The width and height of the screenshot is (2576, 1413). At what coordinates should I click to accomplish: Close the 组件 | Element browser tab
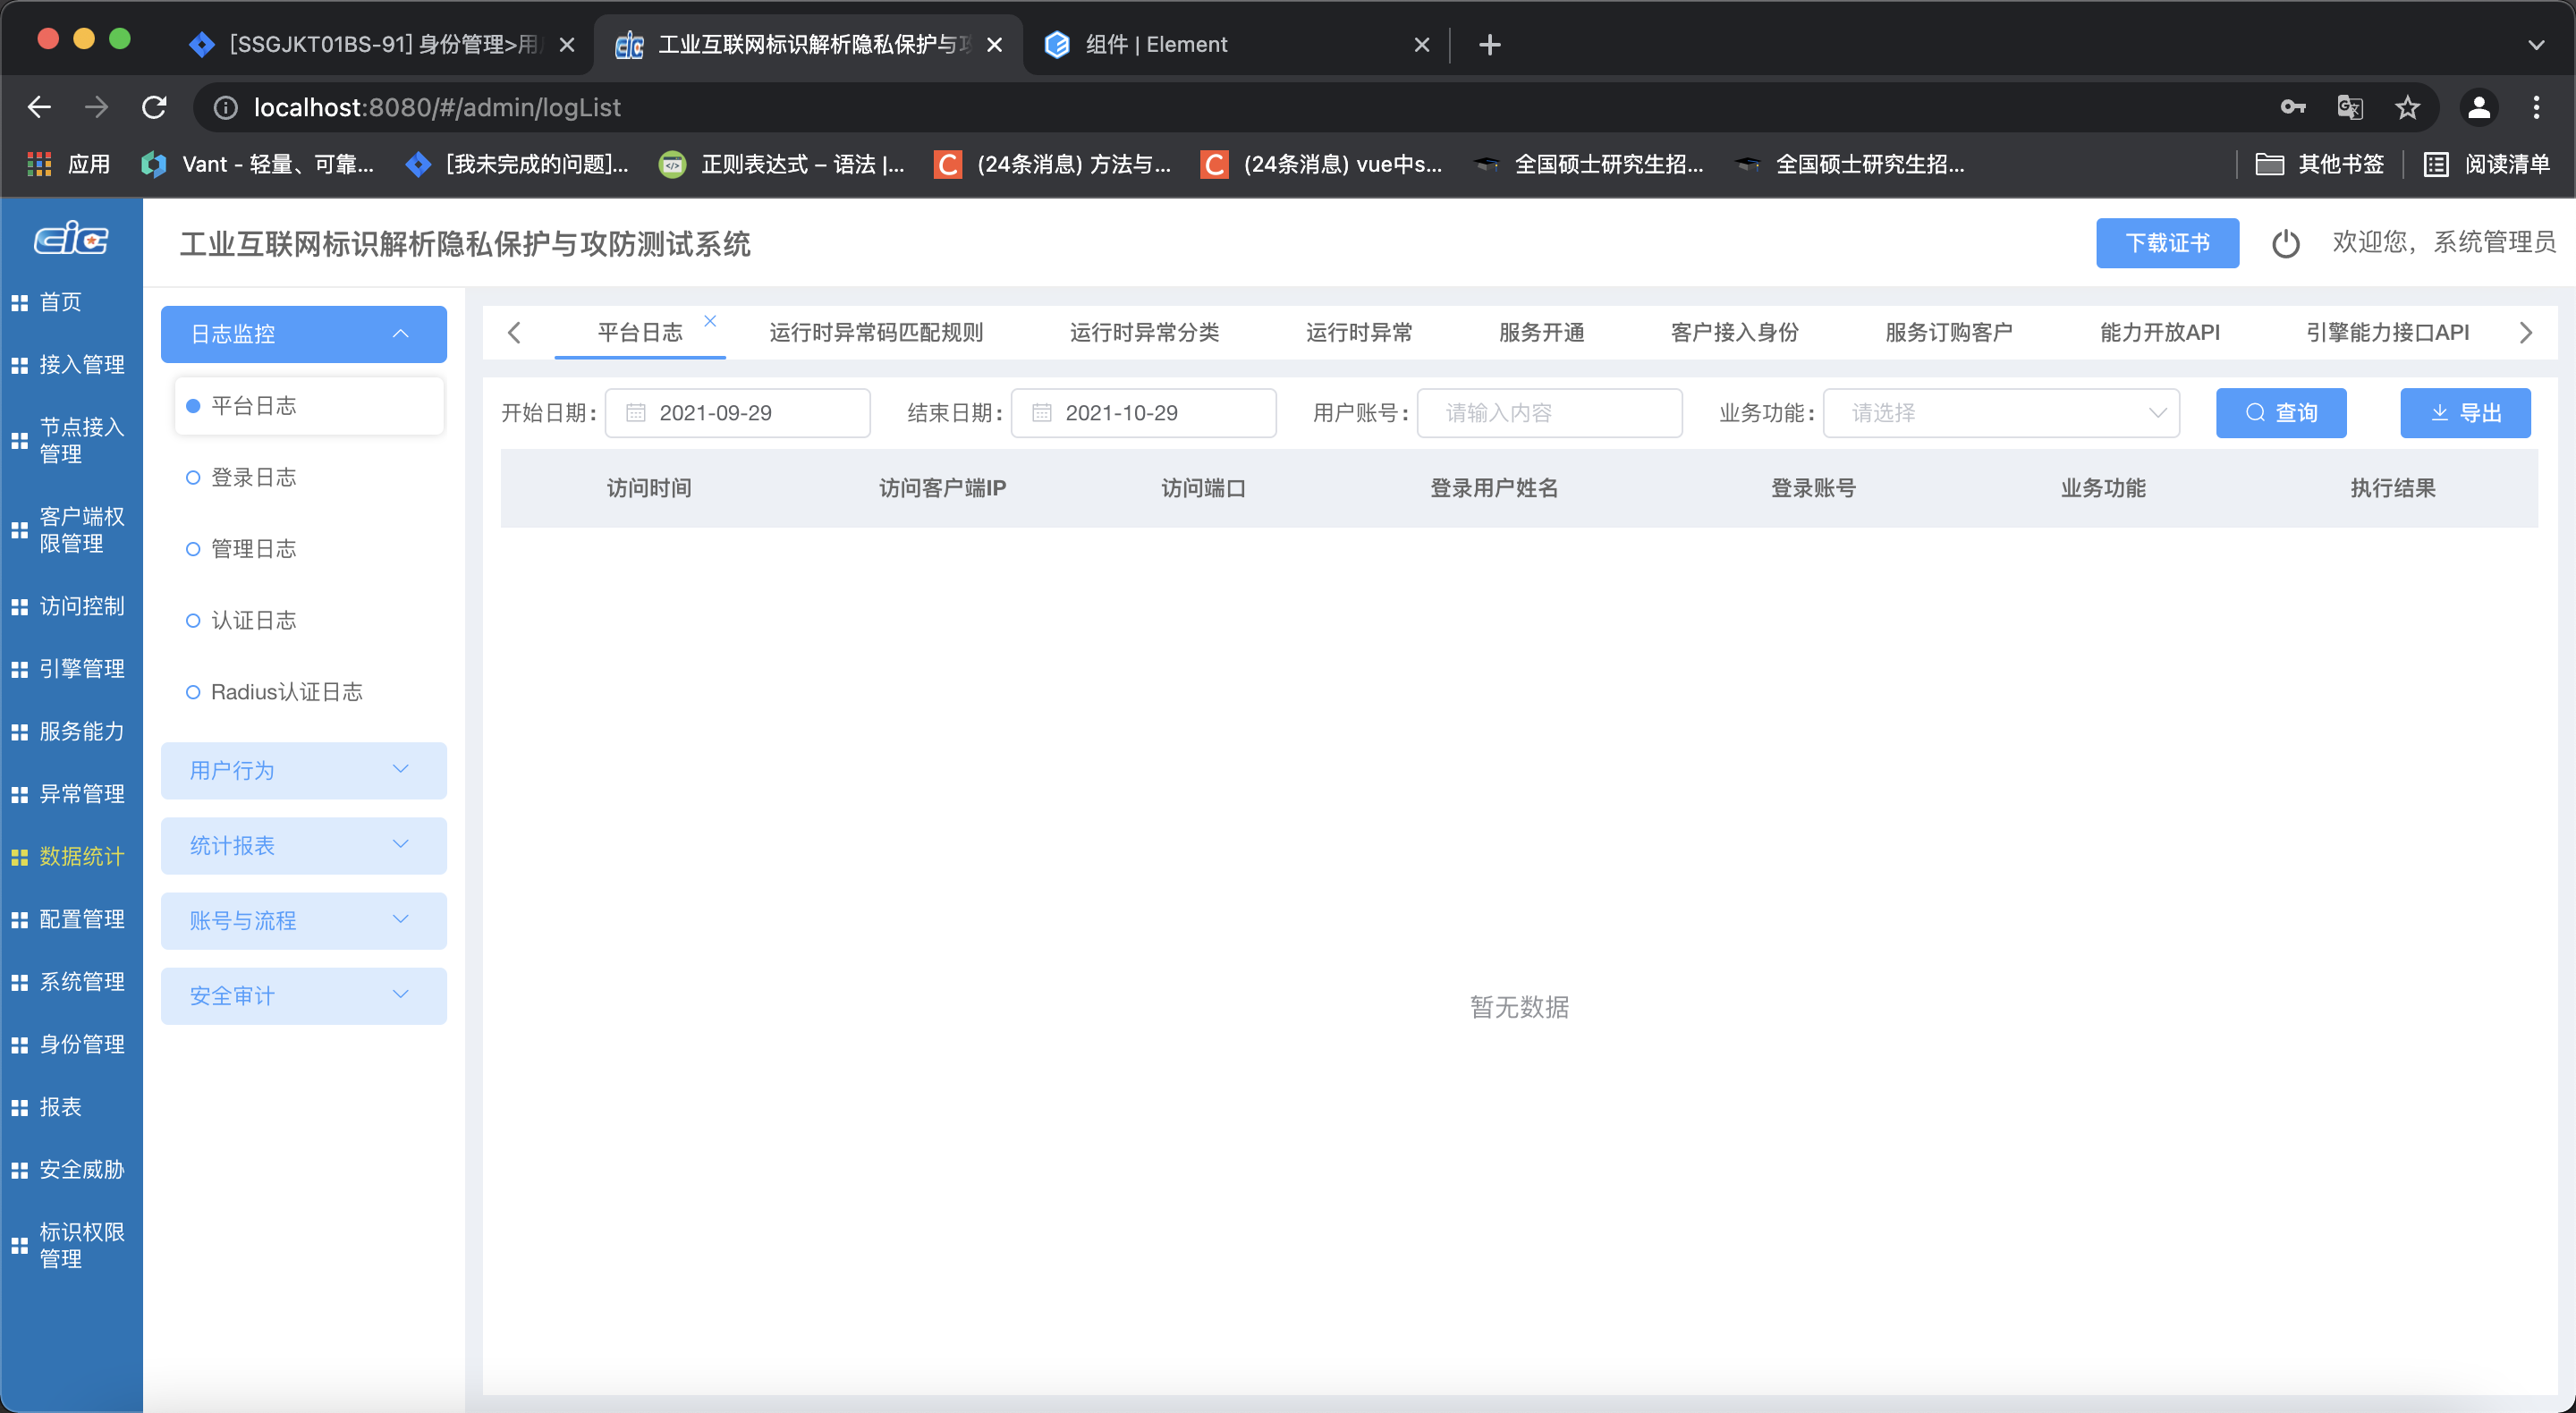pyautogui.click(x=1422, y=45)
